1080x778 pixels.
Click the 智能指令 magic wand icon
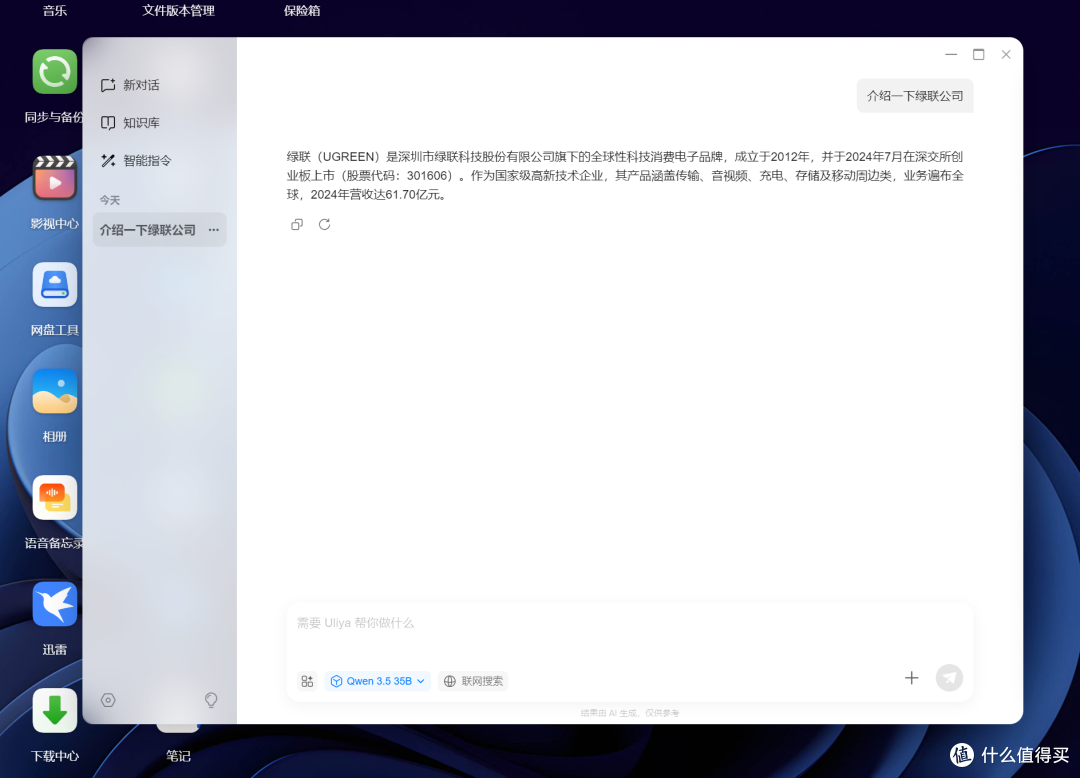coord(108,161)
